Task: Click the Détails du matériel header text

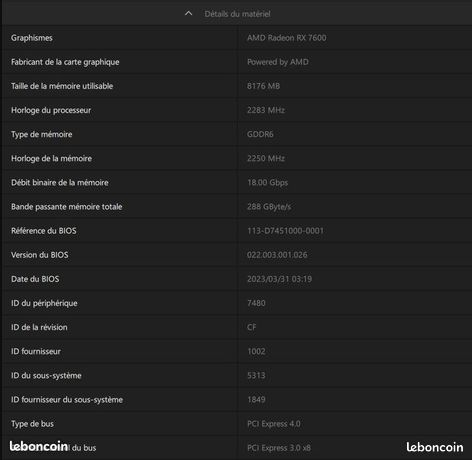Action: pyautogui.click(x=237, y=14)
